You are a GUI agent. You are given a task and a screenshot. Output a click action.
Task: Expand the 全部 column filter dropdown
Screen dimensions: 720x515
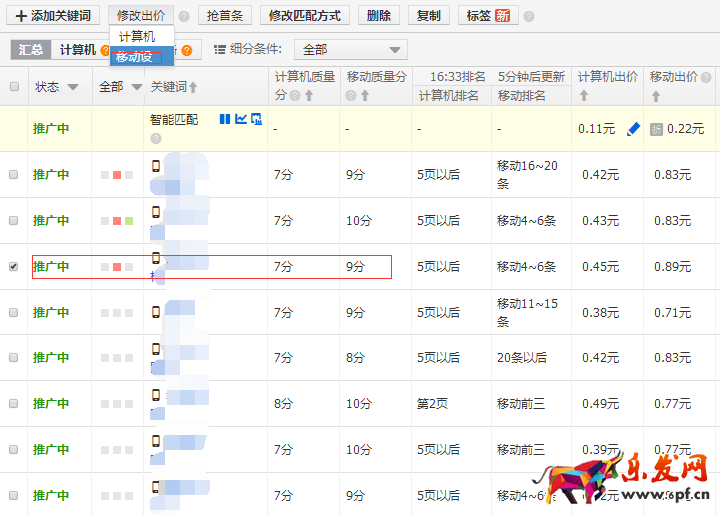tap(135, 87)
